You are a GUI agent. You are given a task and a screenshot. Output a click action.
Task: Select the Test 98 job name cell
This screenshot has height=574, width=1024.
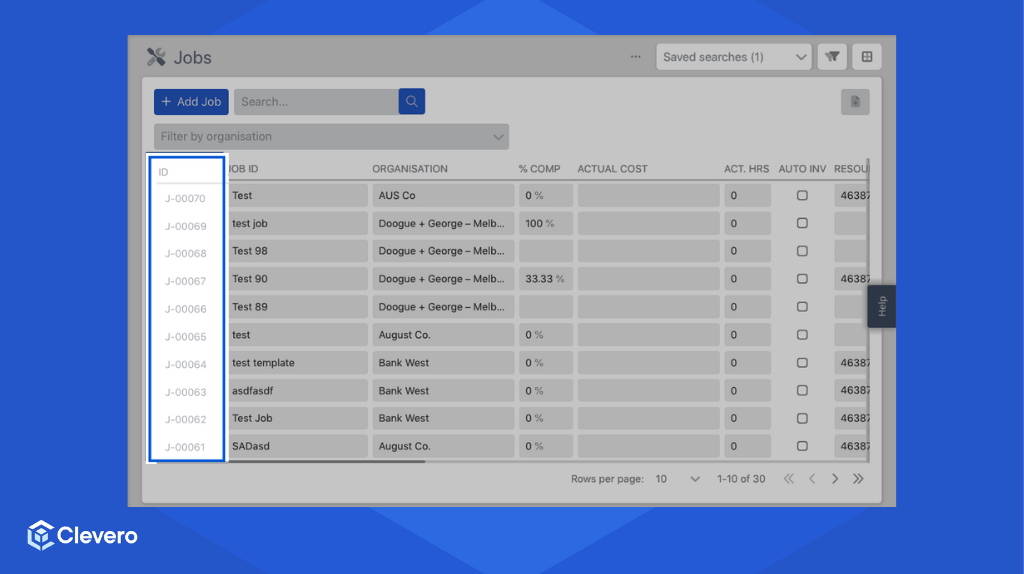298,251
